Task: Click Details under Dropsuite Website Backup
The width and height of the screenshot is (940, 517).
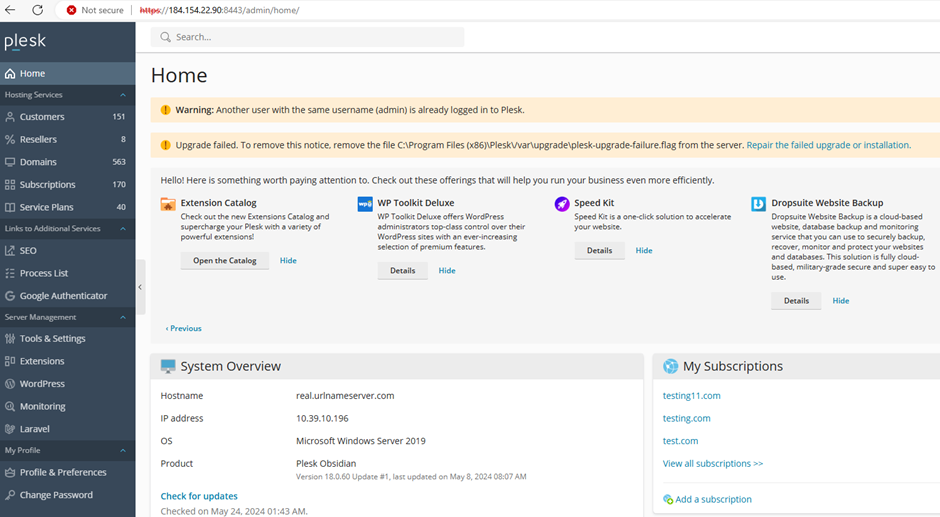Action: pyautogui.click(x=796, y=300)
